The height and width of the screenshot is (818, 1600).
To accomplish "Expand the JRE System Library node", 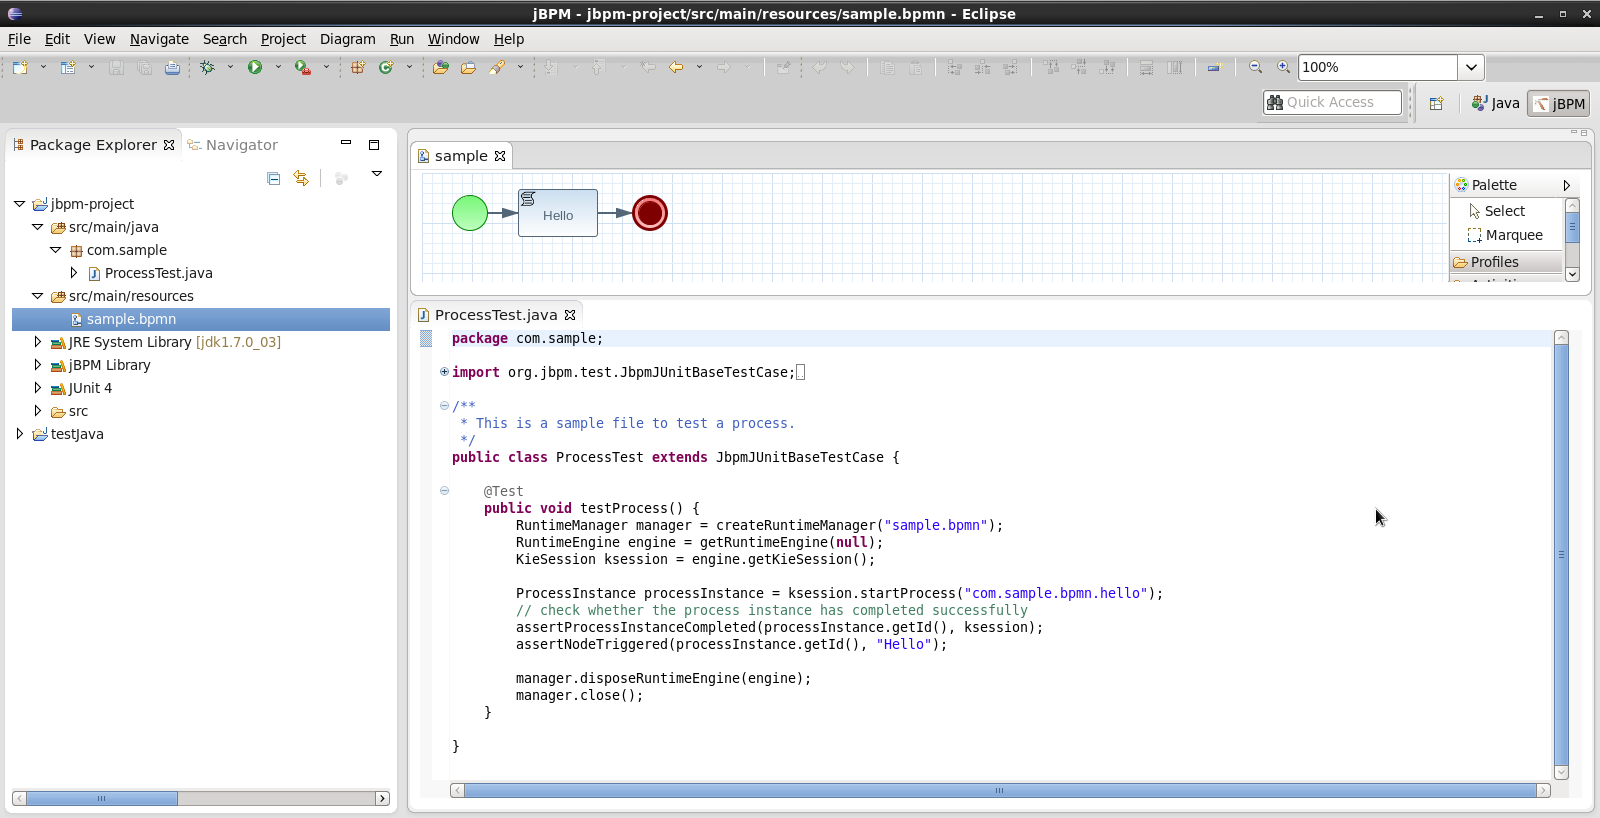I will (38, 342).
